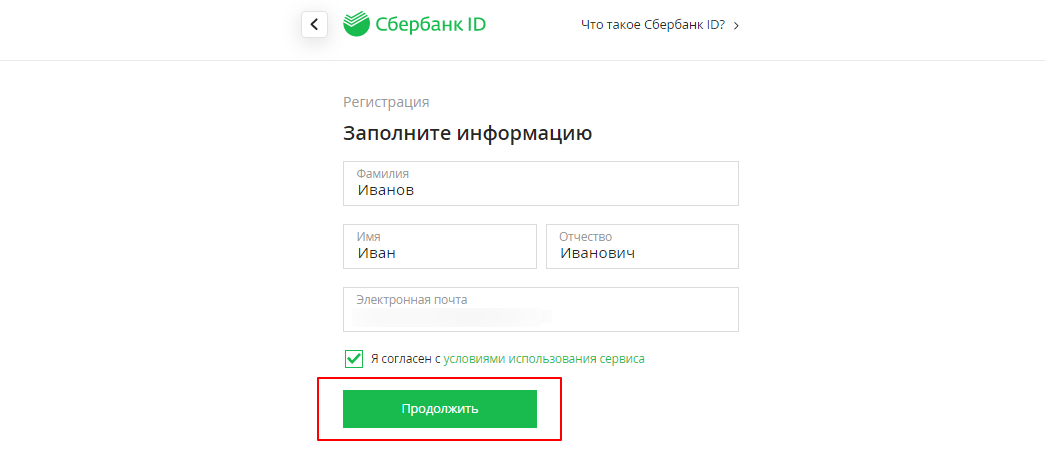1046x455 pixels.
Task: Click the Регистрация step label
Action: tap(386, 102)
